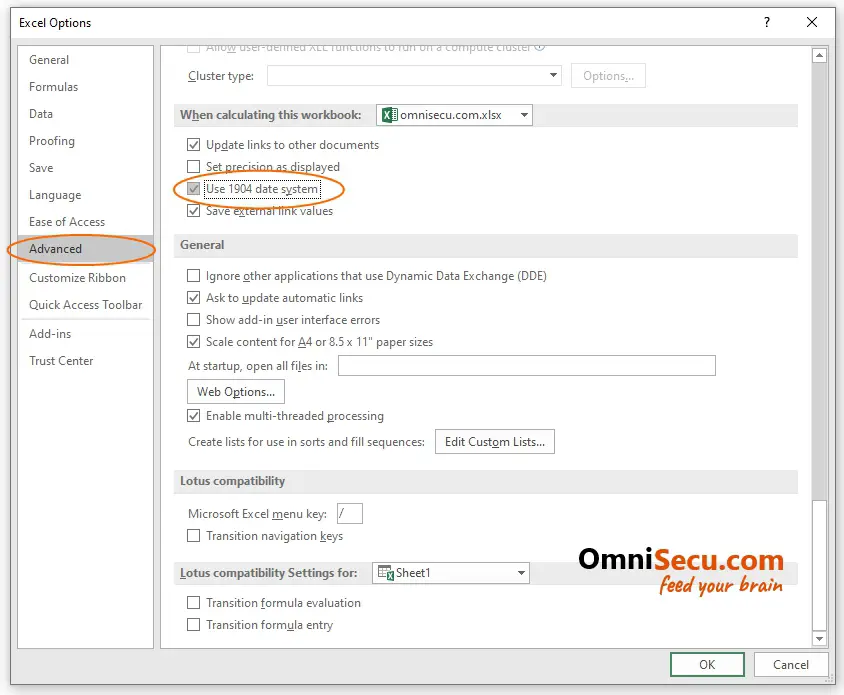Click the scroll up arrow

(819, 55)
